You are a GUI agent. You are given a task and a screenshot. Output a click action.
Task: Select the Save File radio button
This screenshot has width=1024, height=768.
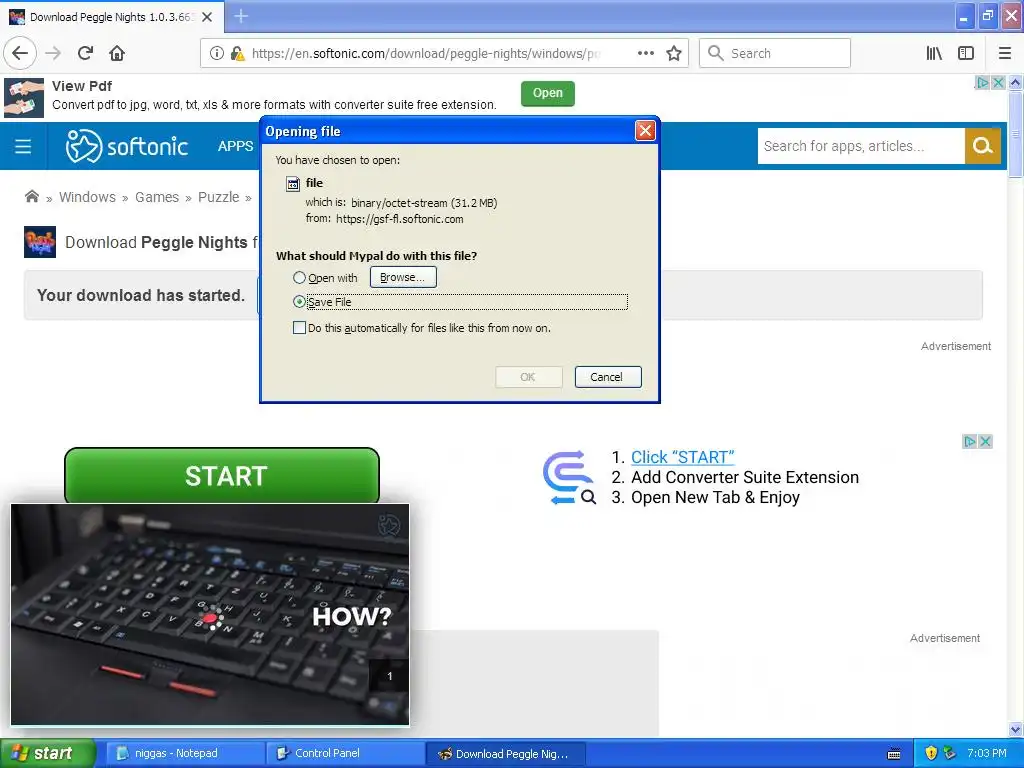[x=299, y=302]
